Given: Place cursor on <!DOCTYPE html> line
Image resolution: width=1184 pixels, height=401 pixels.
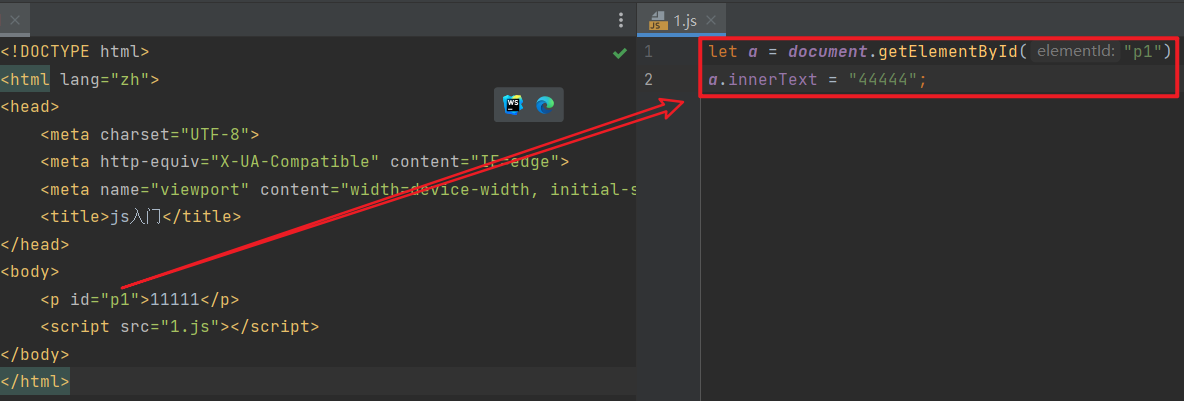Looking at the screenshot, I should 75,52.
